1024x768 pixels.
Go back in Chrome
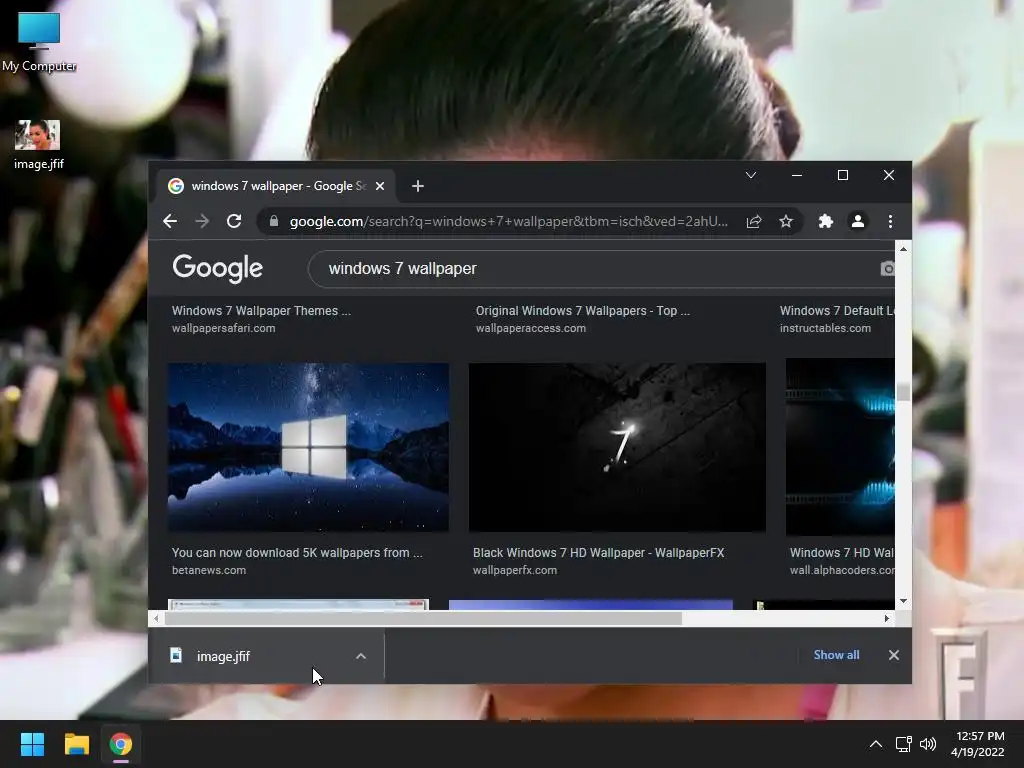[x=170, y=221]
